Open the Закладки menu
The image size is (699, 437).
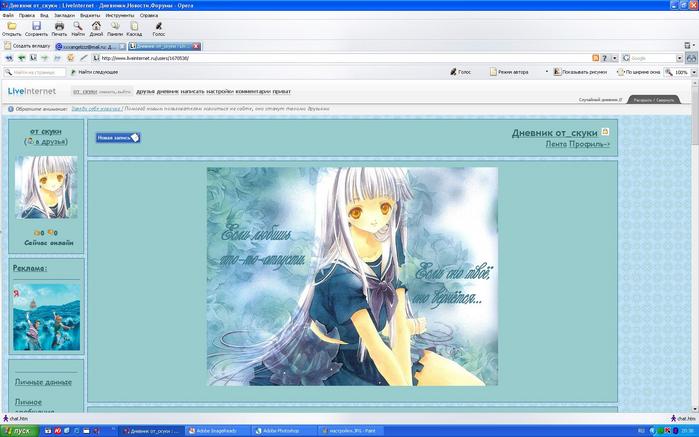pyautogui.click(x=64, y=15)
